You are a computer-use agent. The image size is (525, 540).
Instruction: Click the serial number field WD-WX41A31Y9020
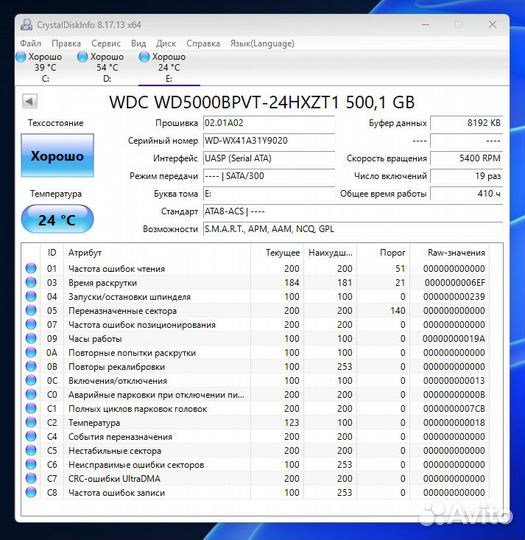coord(269,141)
